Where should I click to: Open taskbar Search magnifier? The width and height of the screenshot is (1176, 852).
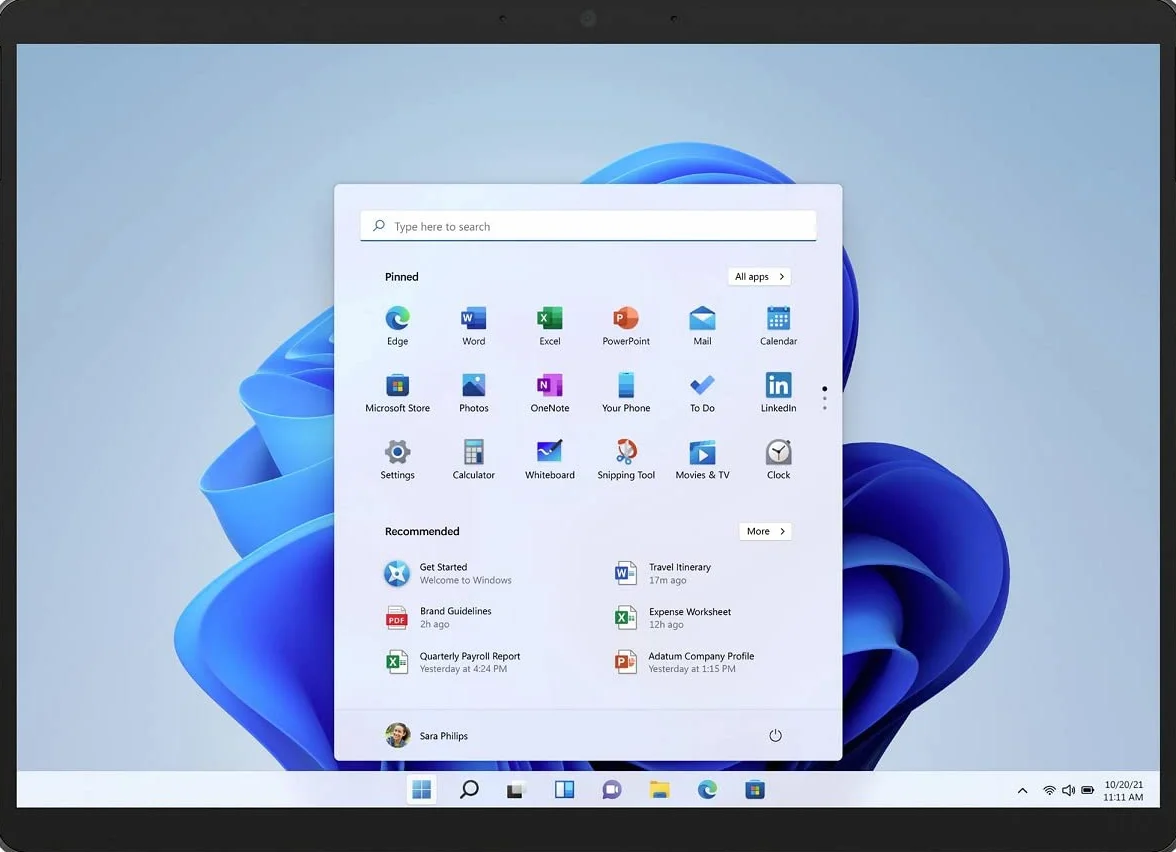pos(469,789)
